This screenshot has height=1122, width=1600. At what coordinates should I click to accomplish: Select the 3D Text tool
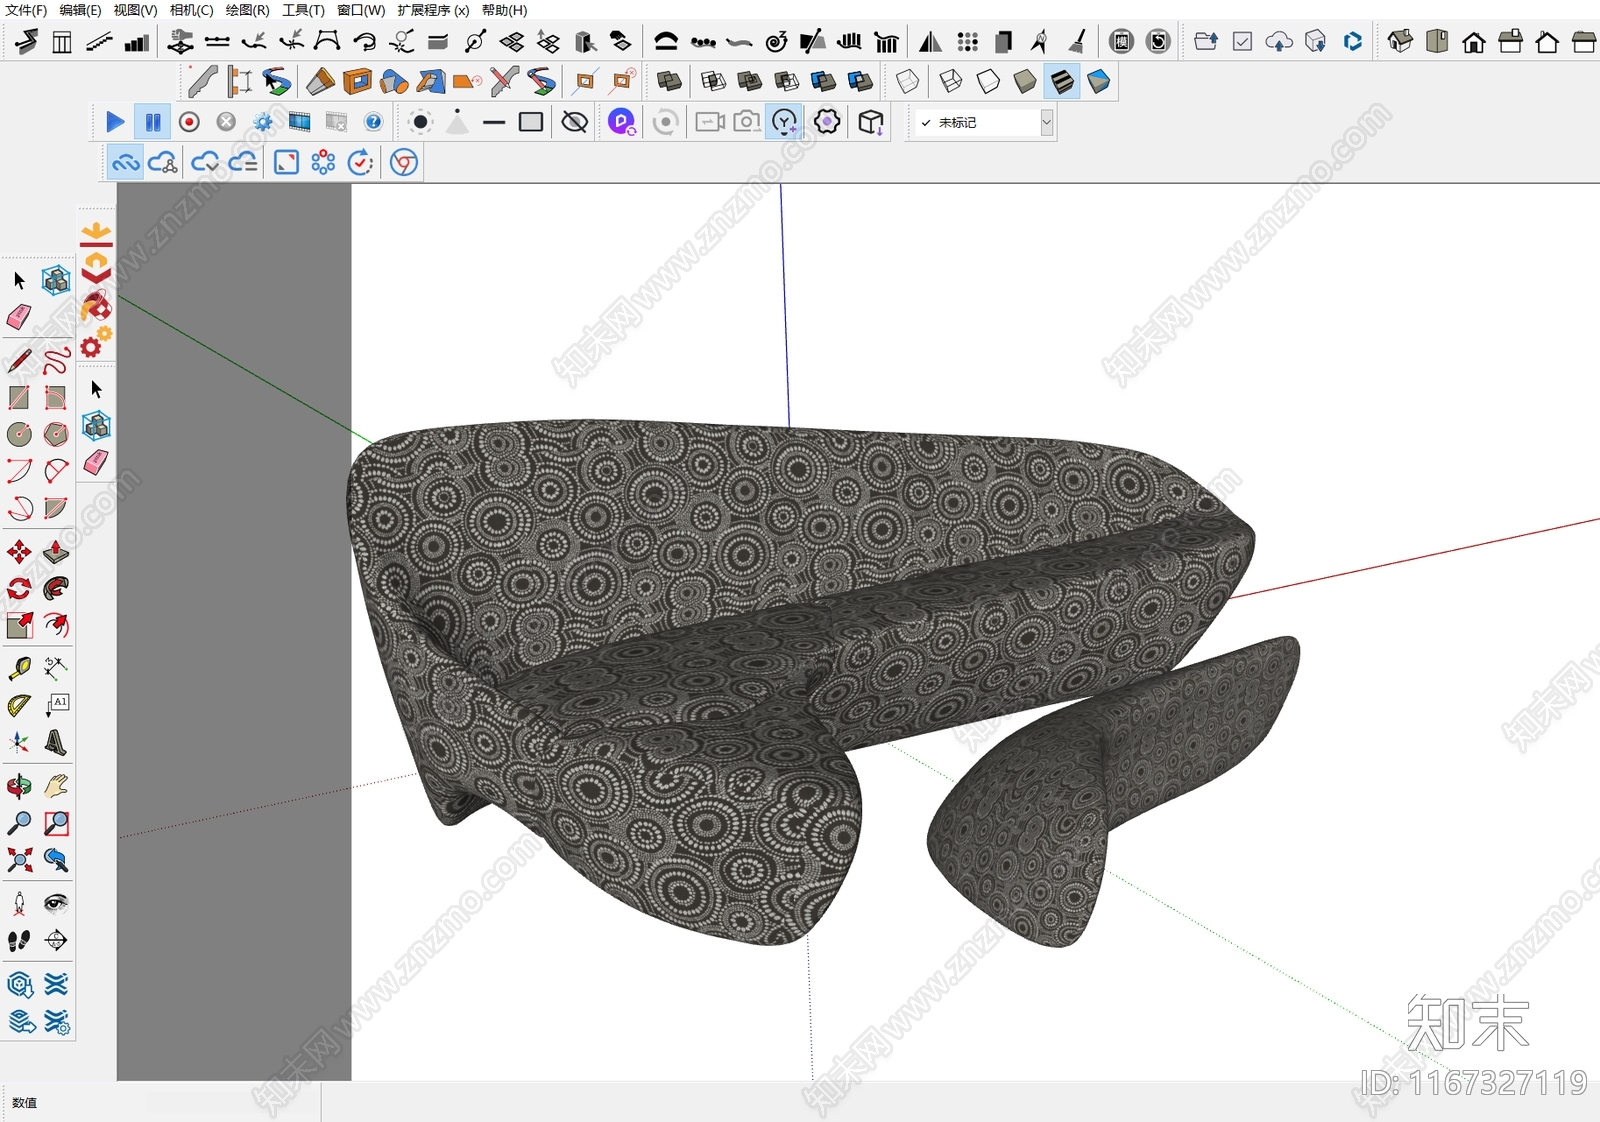point(56,743)
